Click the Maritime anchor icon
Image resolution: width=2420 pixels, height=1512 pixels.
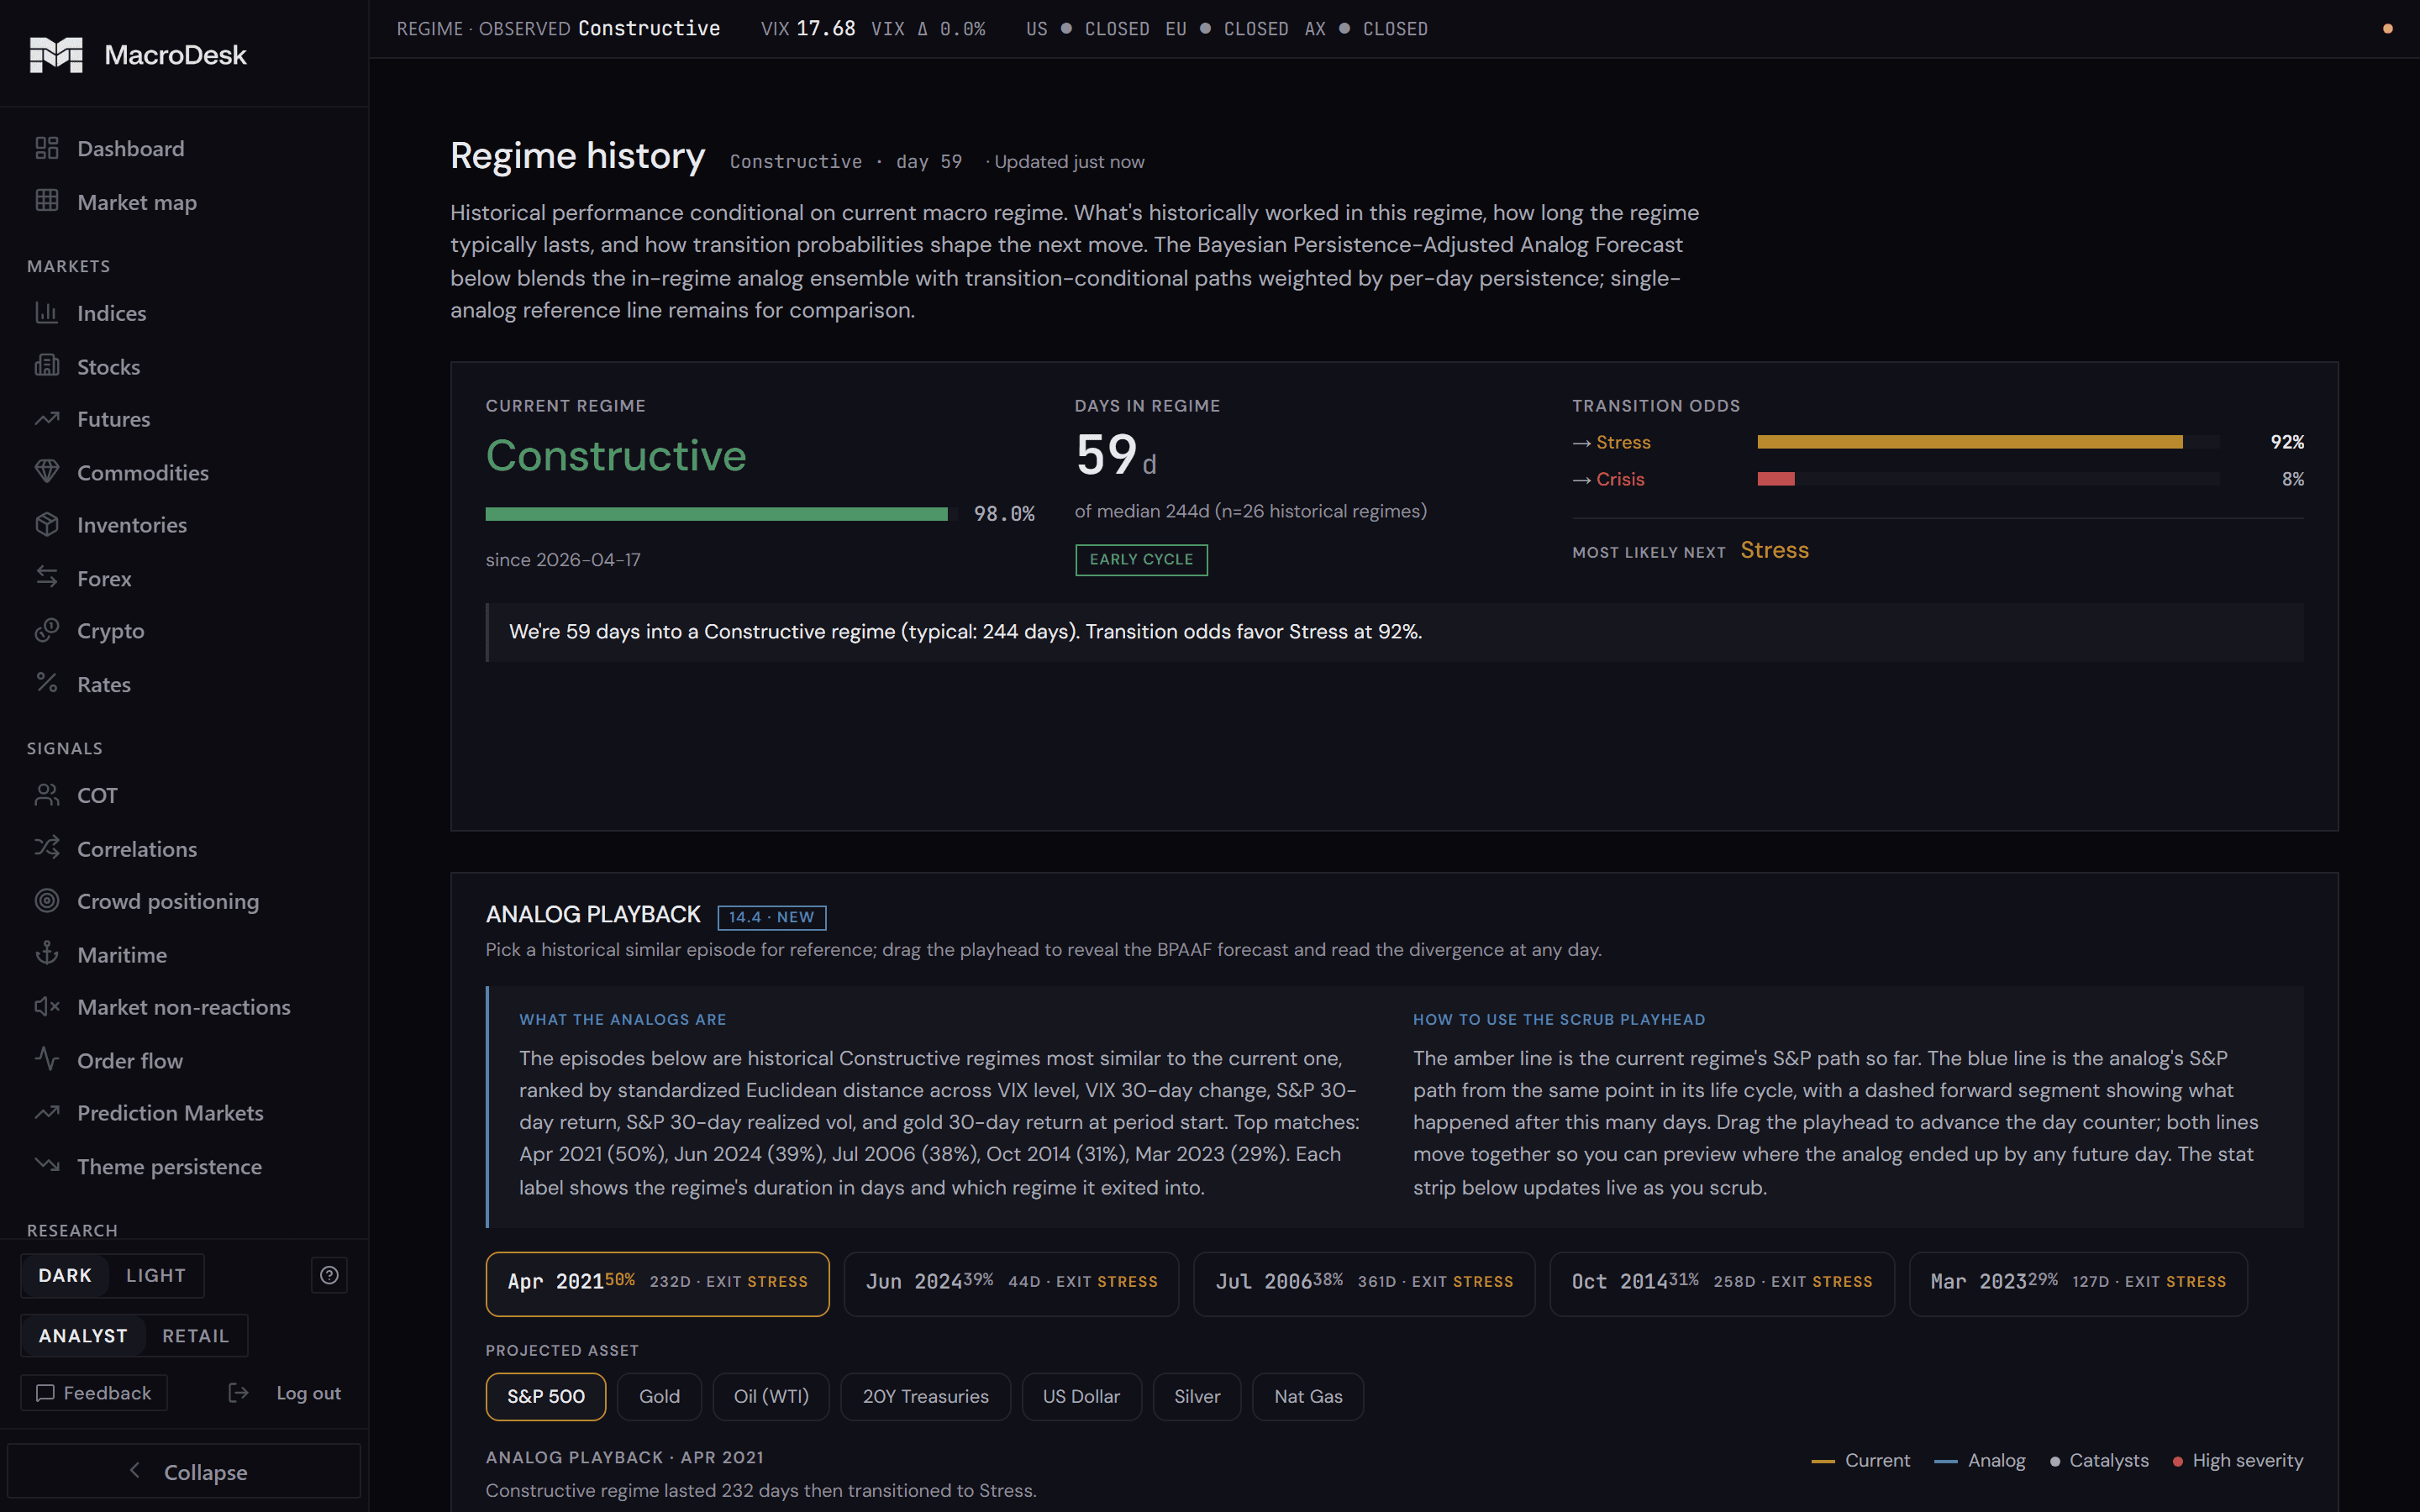click(47, 954)
